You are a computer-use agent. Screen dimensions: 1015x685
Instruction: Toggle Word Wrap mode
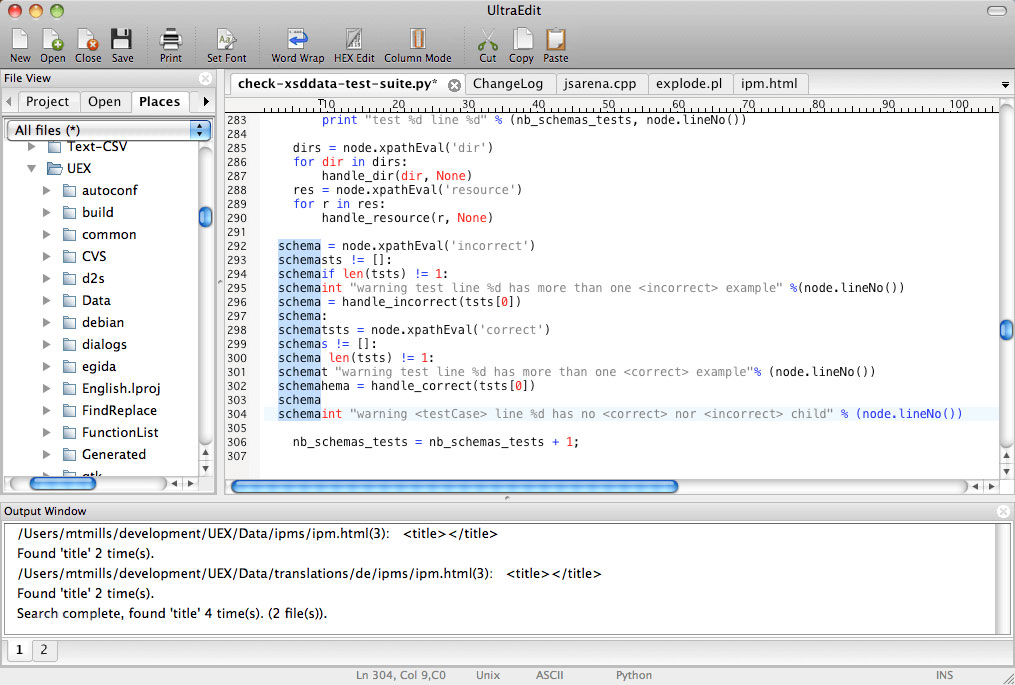(297, 45)
